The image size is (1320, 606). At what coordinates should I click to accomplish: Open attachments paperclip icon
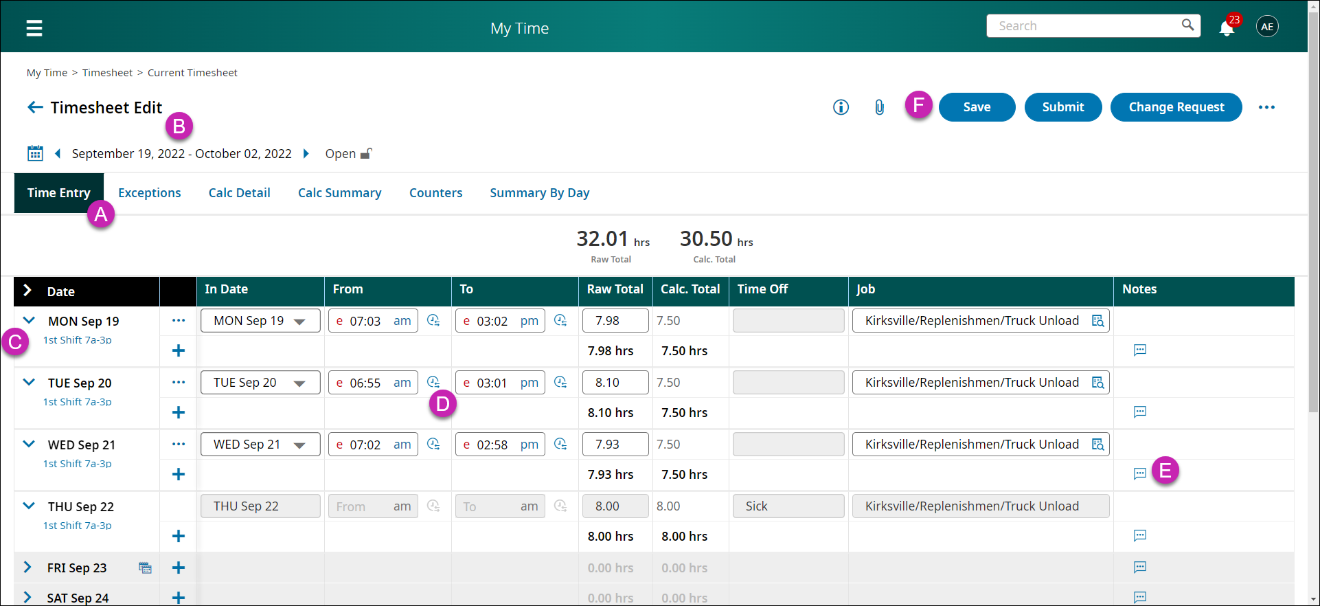point(879,107)
